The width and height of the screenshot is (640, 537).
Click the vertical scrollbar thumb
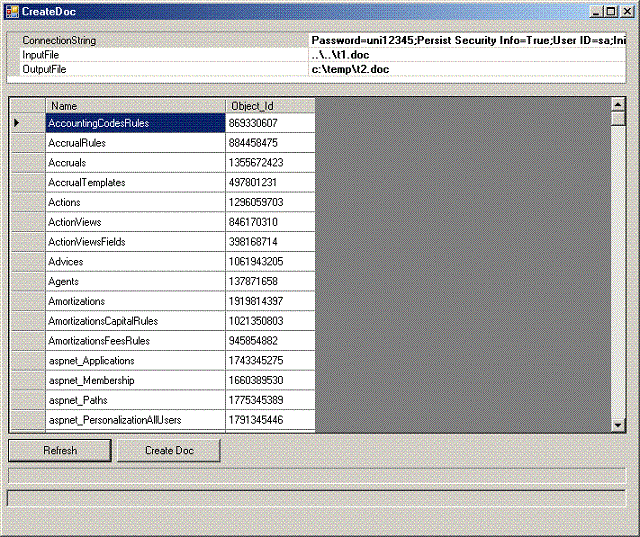pos(618,118)
